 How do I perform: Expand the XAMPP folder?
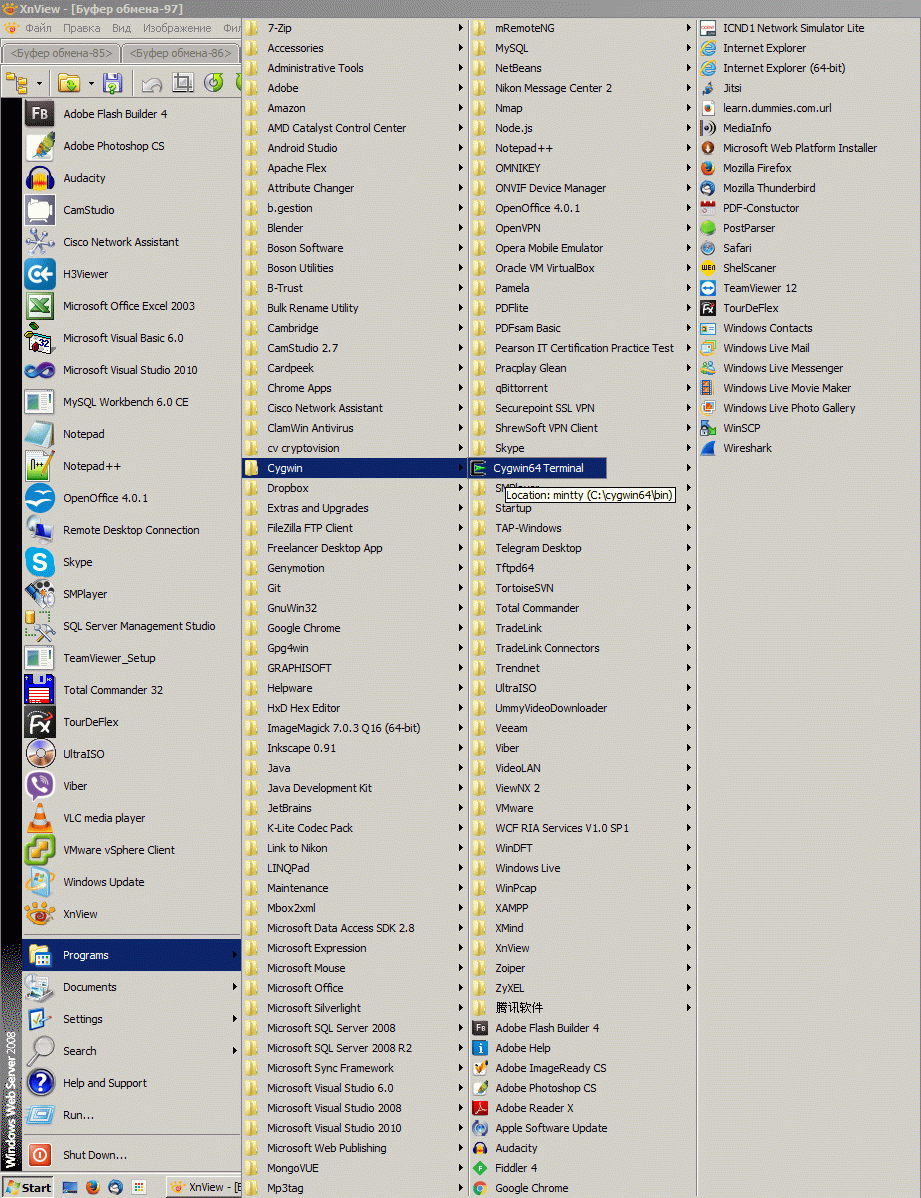tap(582, 908)
